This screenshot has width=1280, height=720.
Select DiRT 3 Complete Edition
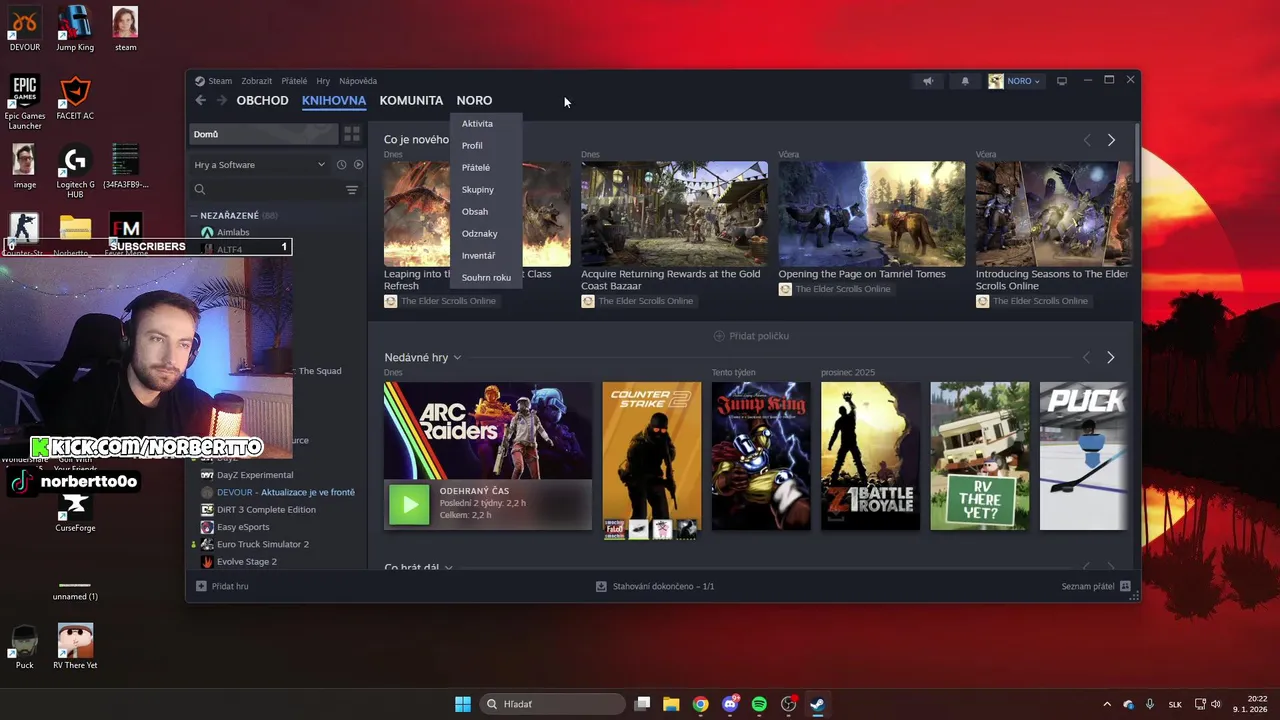266,510
